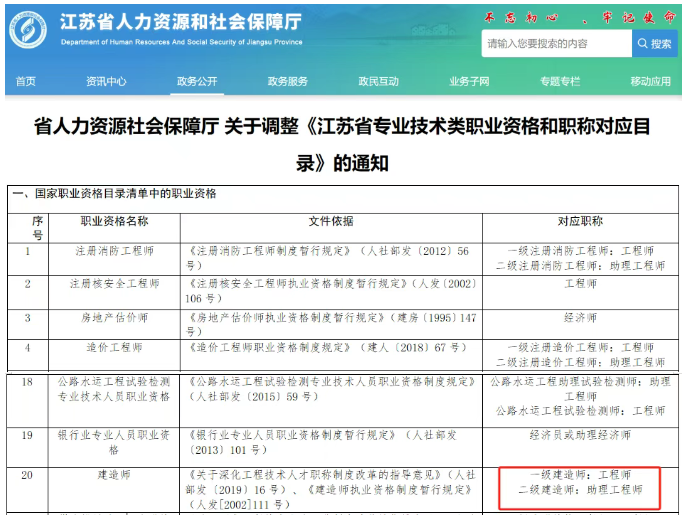Click the notice headline about 职业资格和职称对应目录

coord(342,145)
